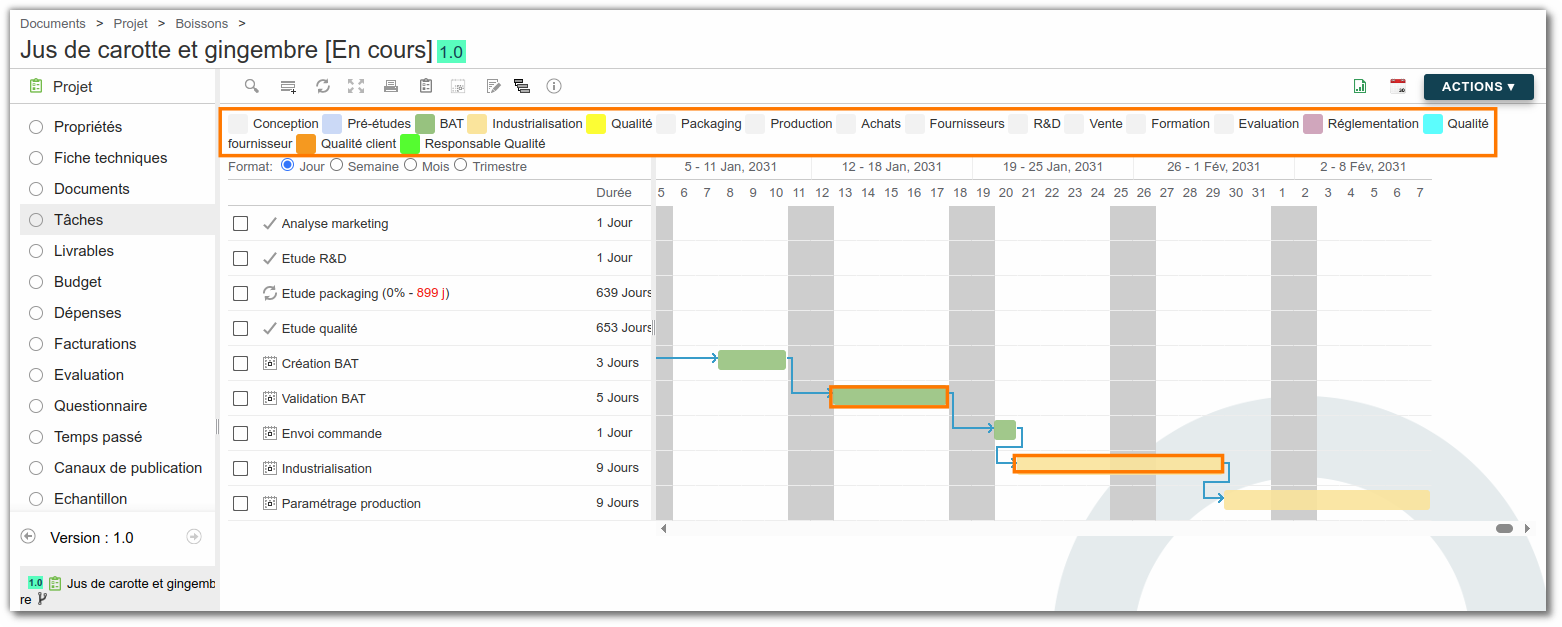Toggle fullscreen with the expand arrows icon
The image size is (1562, 627).
click(x=356, y=86)
